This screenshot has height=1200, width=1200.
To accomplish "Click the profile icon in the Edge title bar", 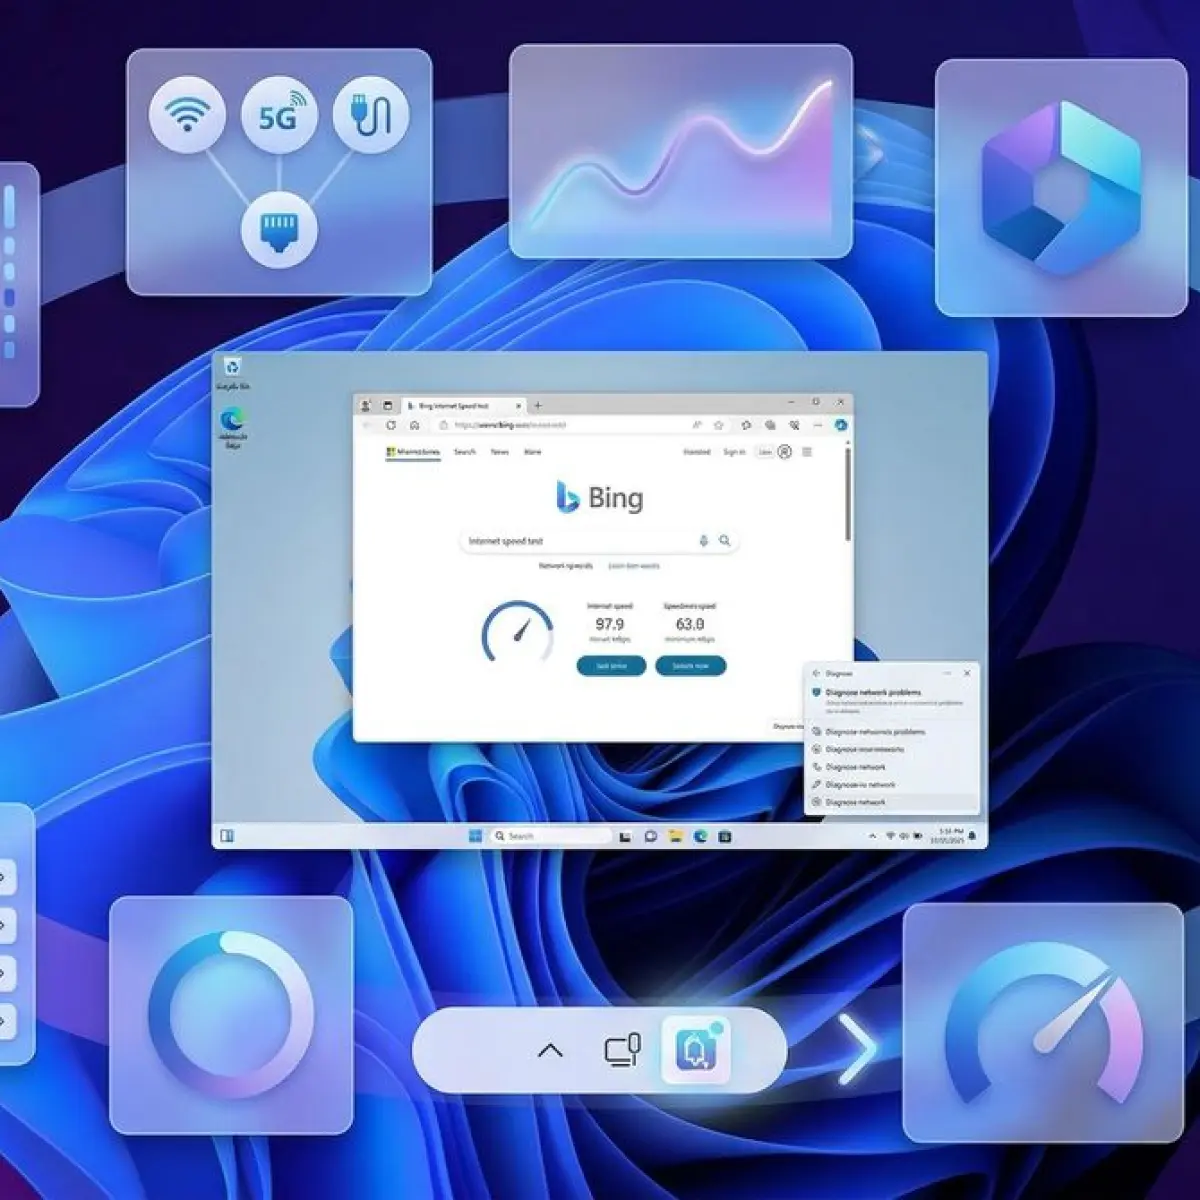I will (x=366, y=406).
